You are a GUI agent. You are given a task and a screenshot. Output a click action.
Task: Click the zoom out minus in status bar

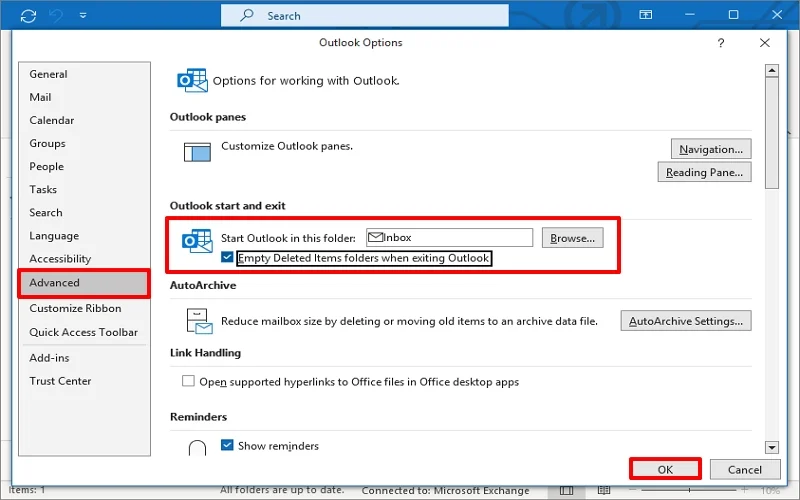coord(633,490)
